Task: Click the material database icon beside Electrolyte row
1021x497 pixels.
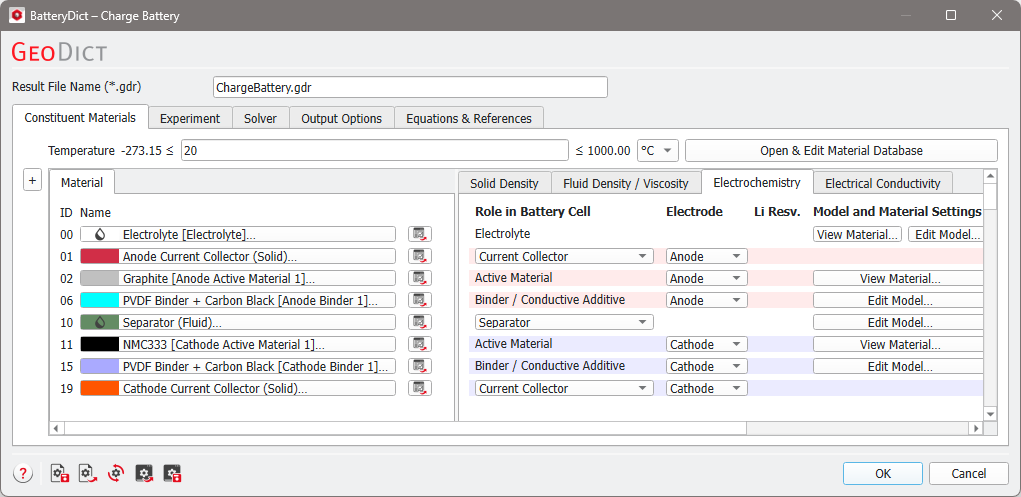Action: [x=420, y=234]
